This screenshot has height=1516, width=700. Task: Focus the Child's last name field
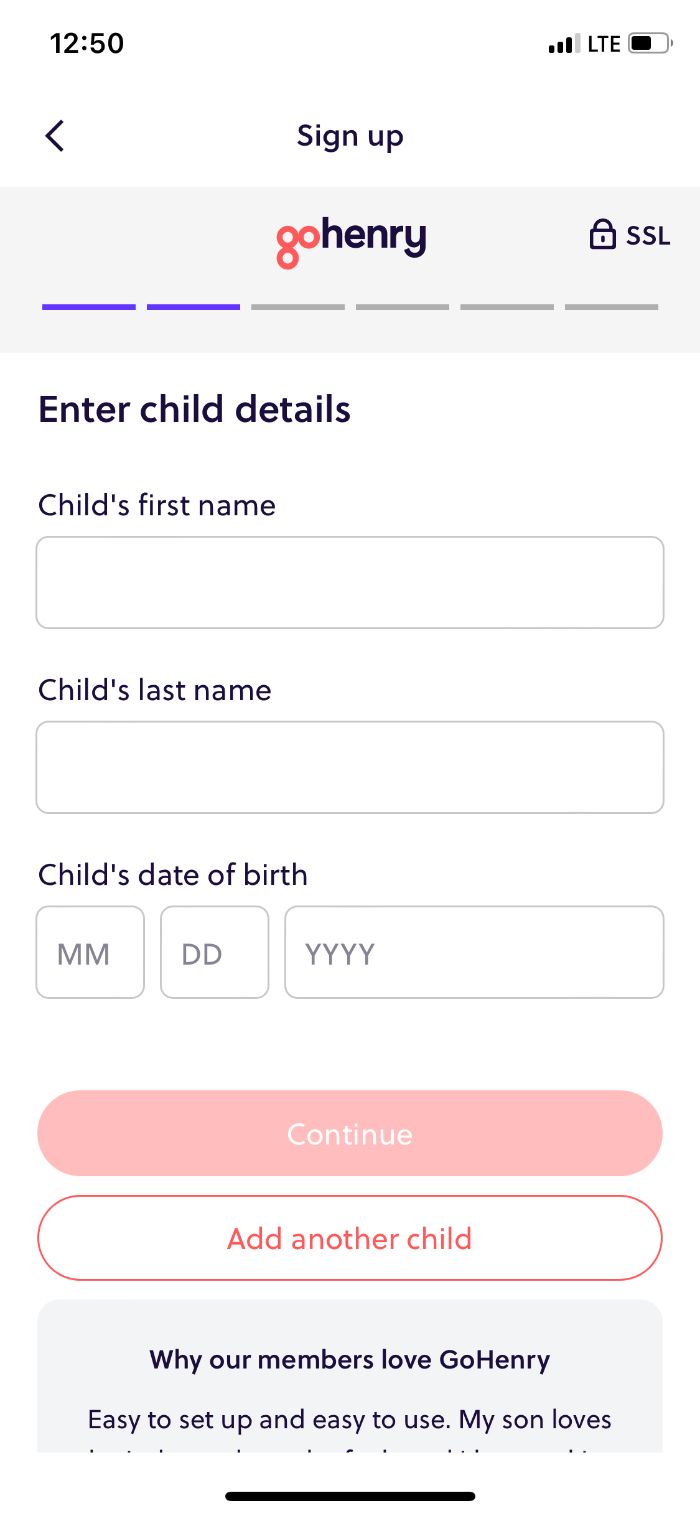pyautogui.click(x=350, y=767)
